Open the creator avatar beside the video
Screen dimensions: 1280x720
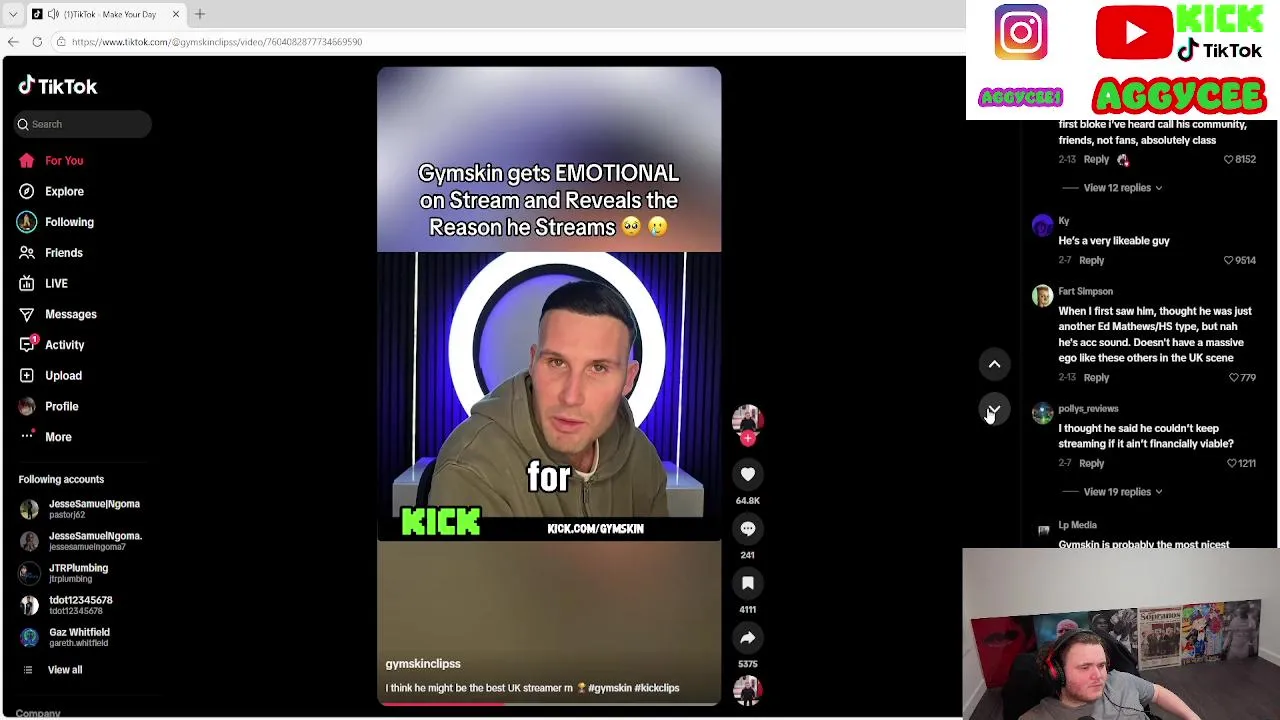point(748,420)
